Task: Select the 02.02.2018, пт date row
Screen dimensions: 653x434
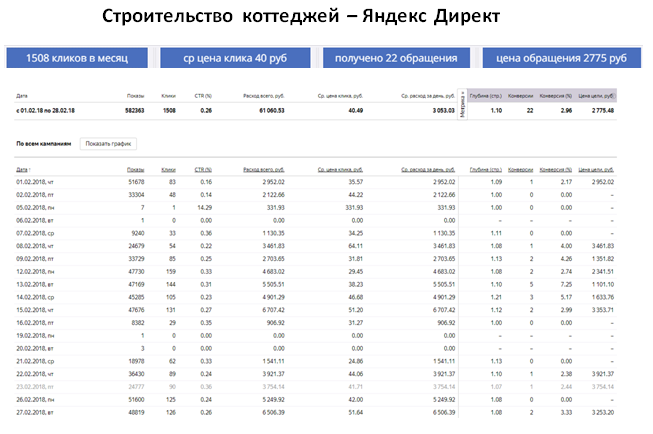Action: (315, 195)
